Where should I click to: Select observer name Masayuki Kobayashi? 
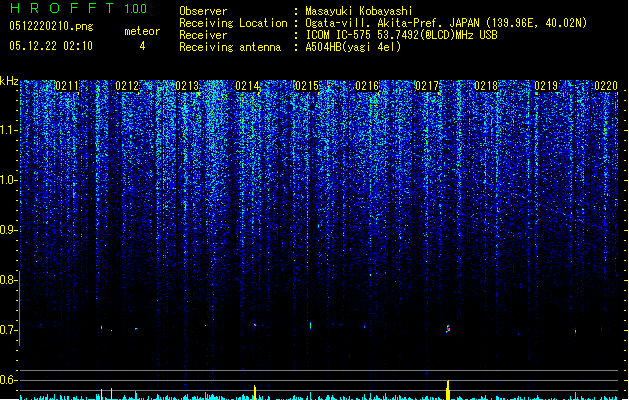click(x=359, y=11)
